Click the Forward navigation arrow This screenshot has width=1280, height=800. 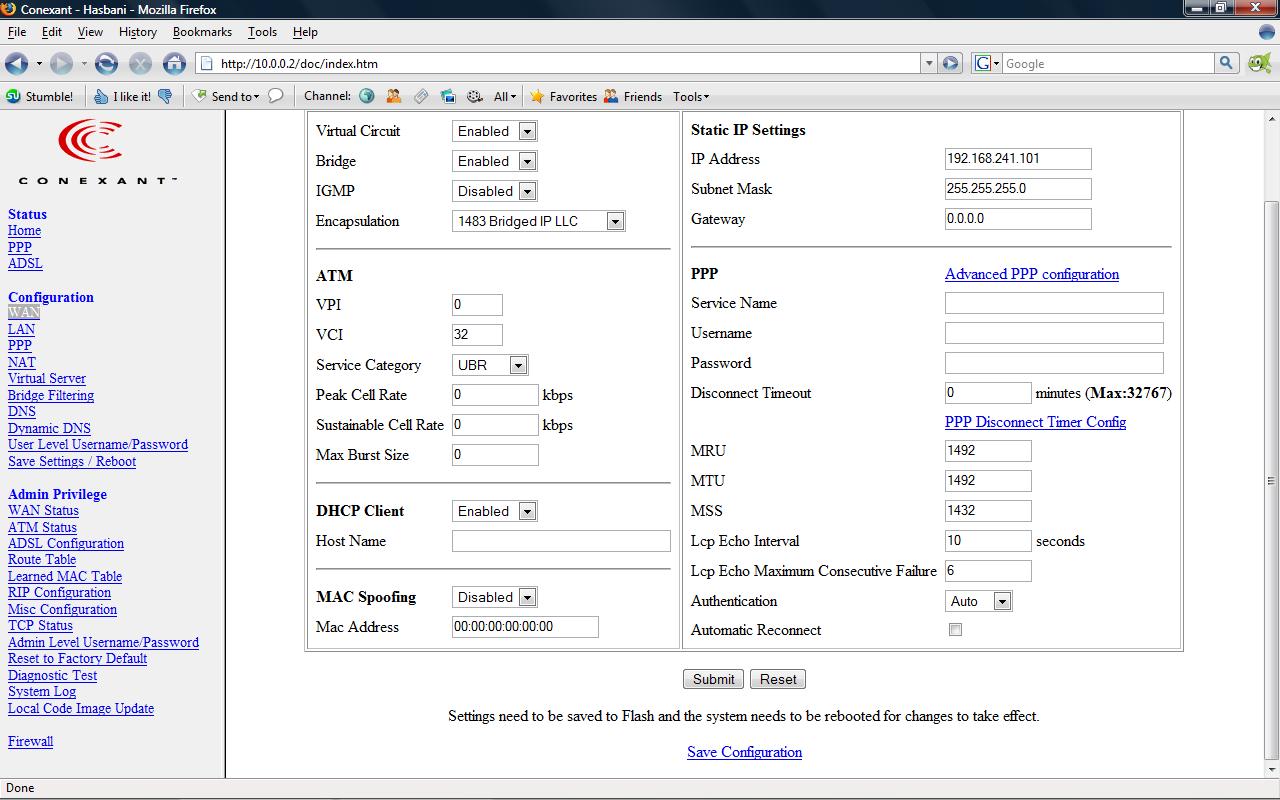click(61, 64)
